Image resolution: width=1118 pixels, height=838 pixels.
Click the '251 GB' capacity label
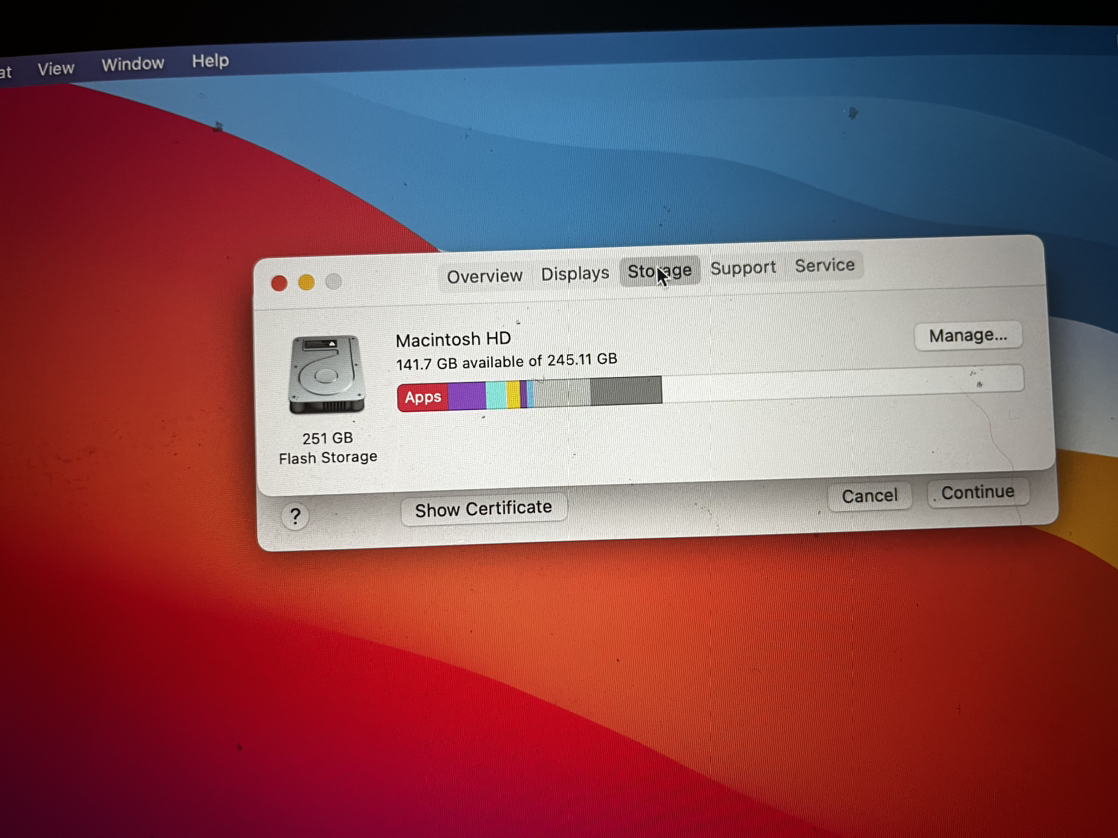327,438
